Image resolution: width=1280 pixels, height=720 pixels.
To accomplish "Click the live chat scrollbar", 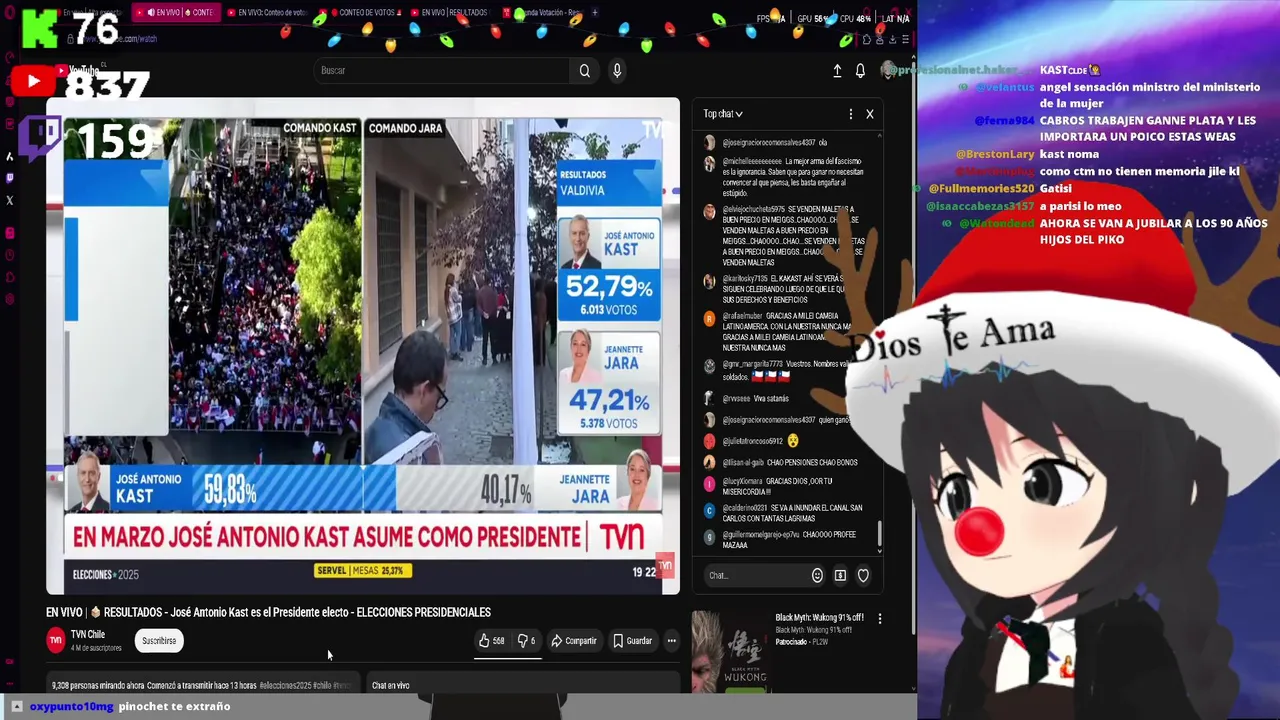I will point(880,535).
